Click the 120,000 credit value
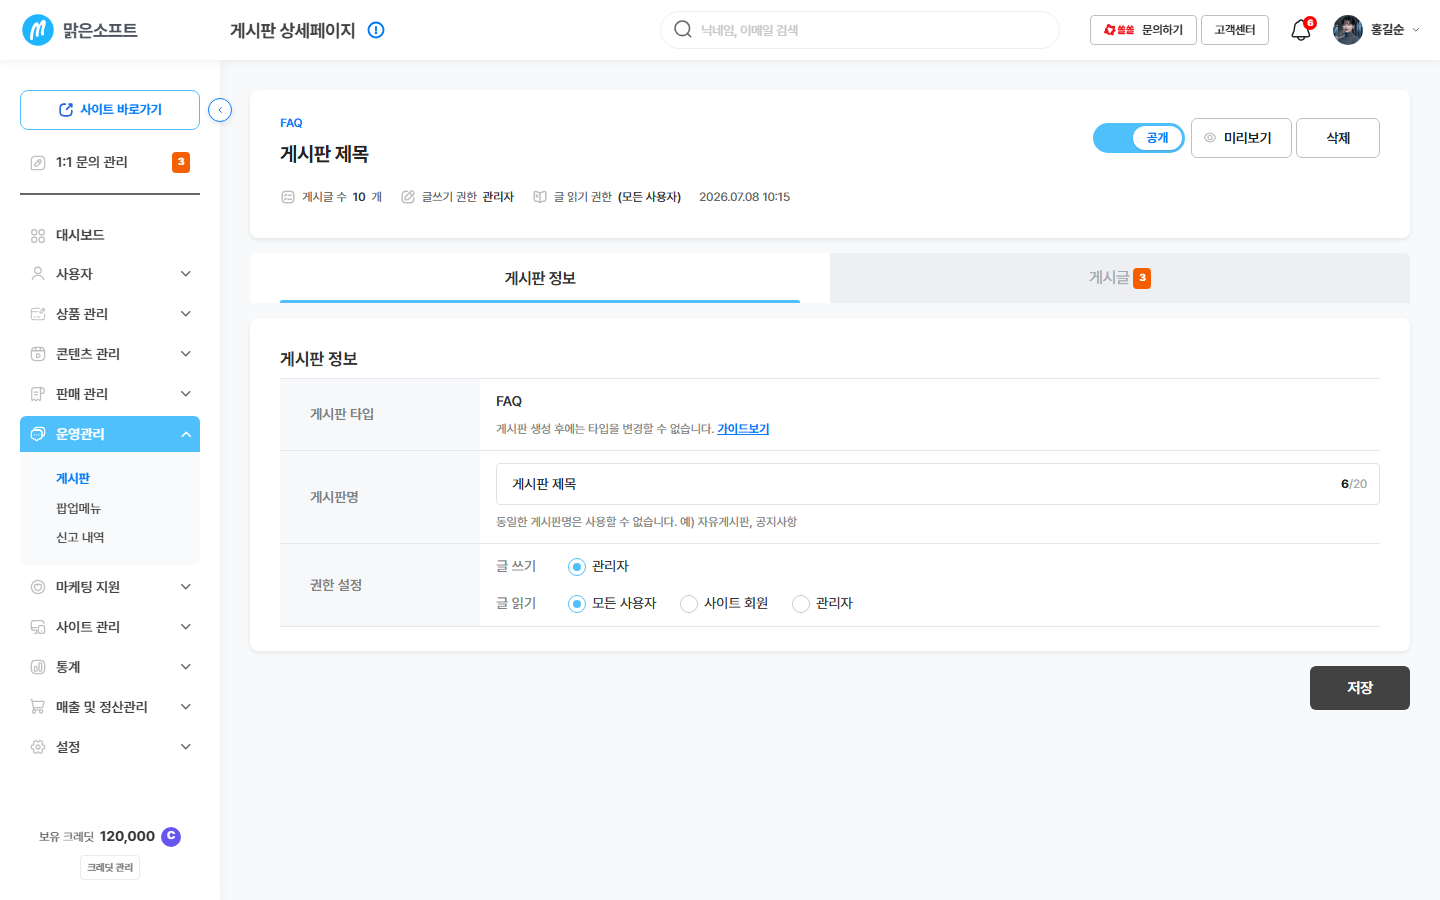Screen dimensions: 1440x900 coord(127,836)
